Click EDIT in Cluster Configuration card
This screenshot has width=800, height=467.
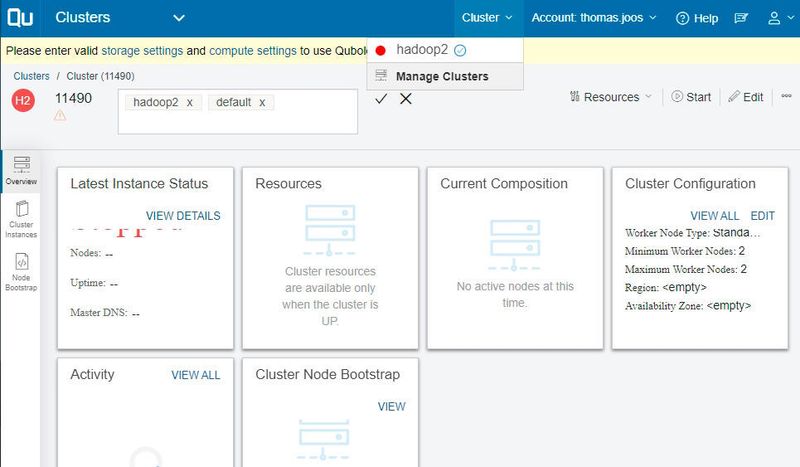762,216
